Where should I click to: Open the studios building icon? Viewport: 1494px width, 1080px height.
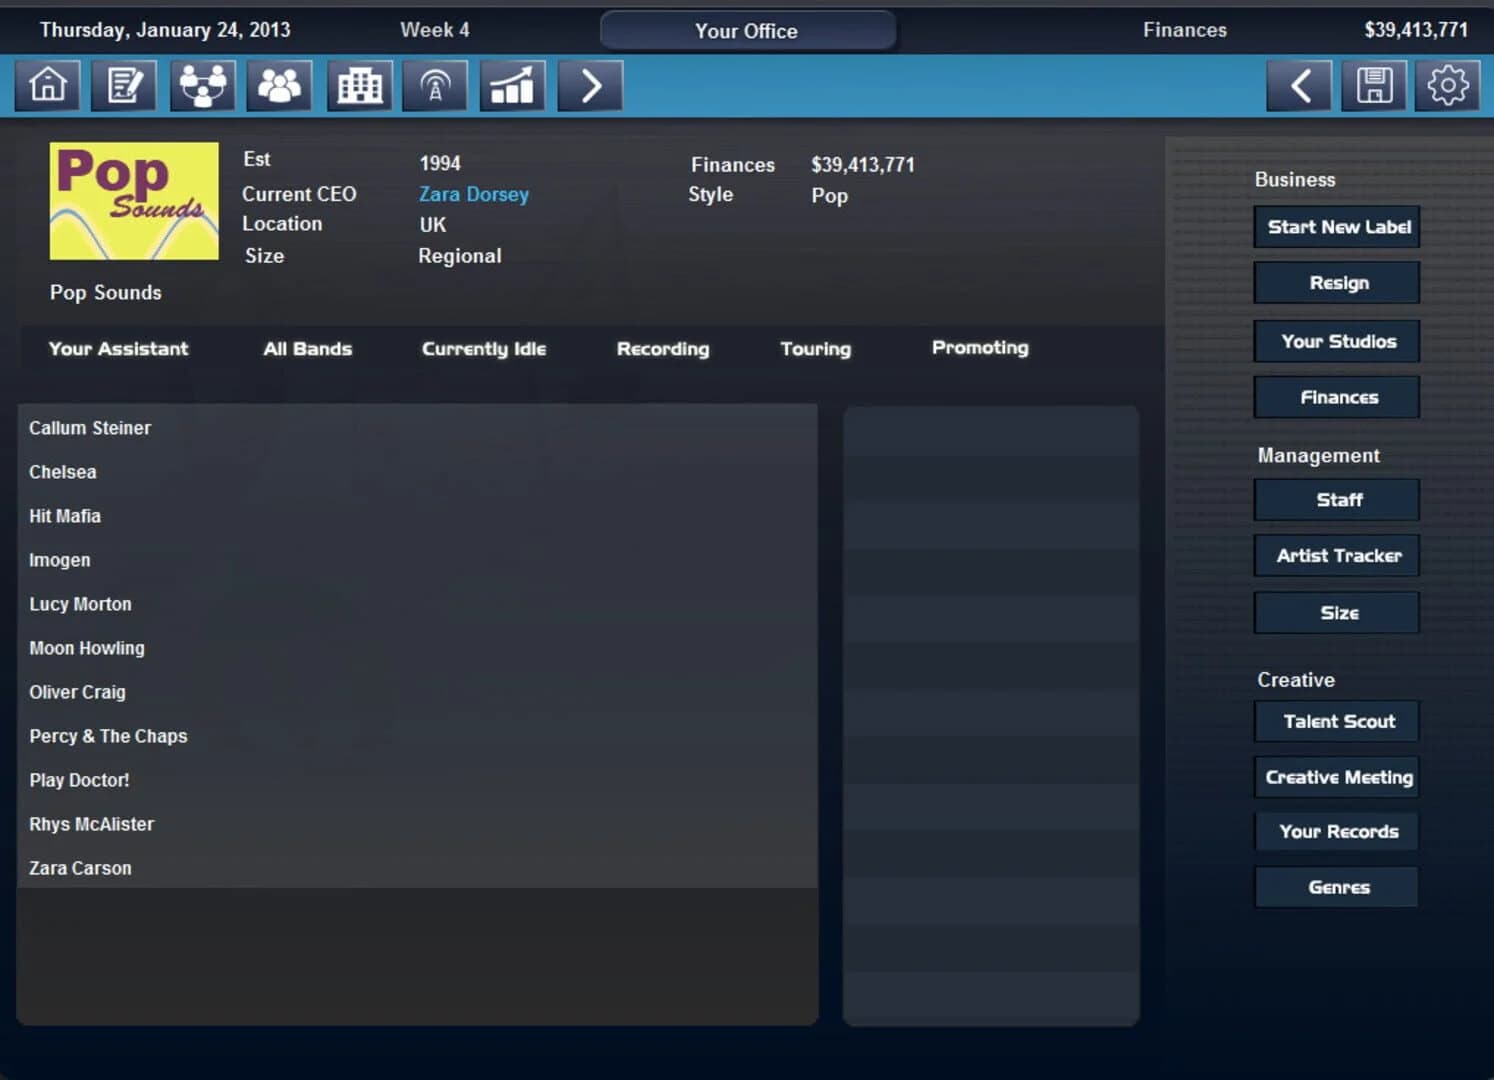coord(359,86)
